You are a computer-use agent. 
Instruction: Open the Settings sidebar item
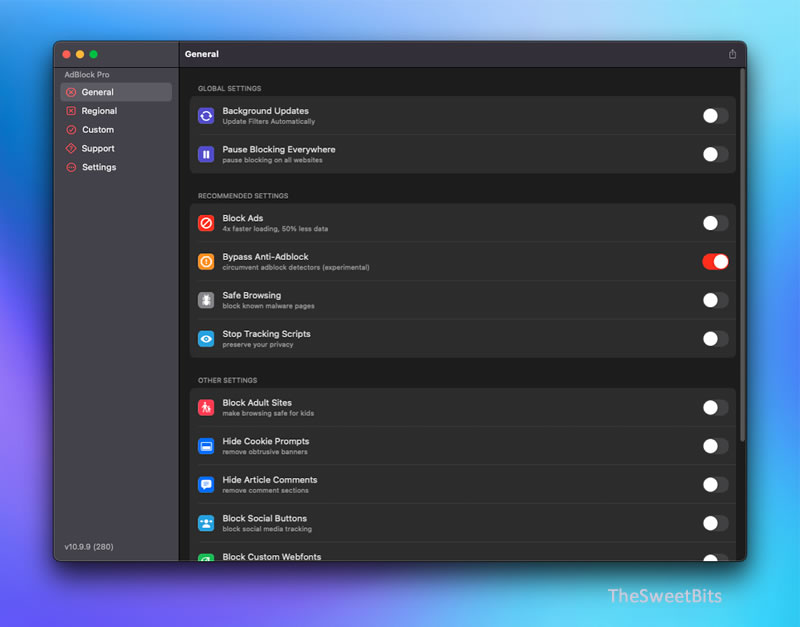(116, 167)
